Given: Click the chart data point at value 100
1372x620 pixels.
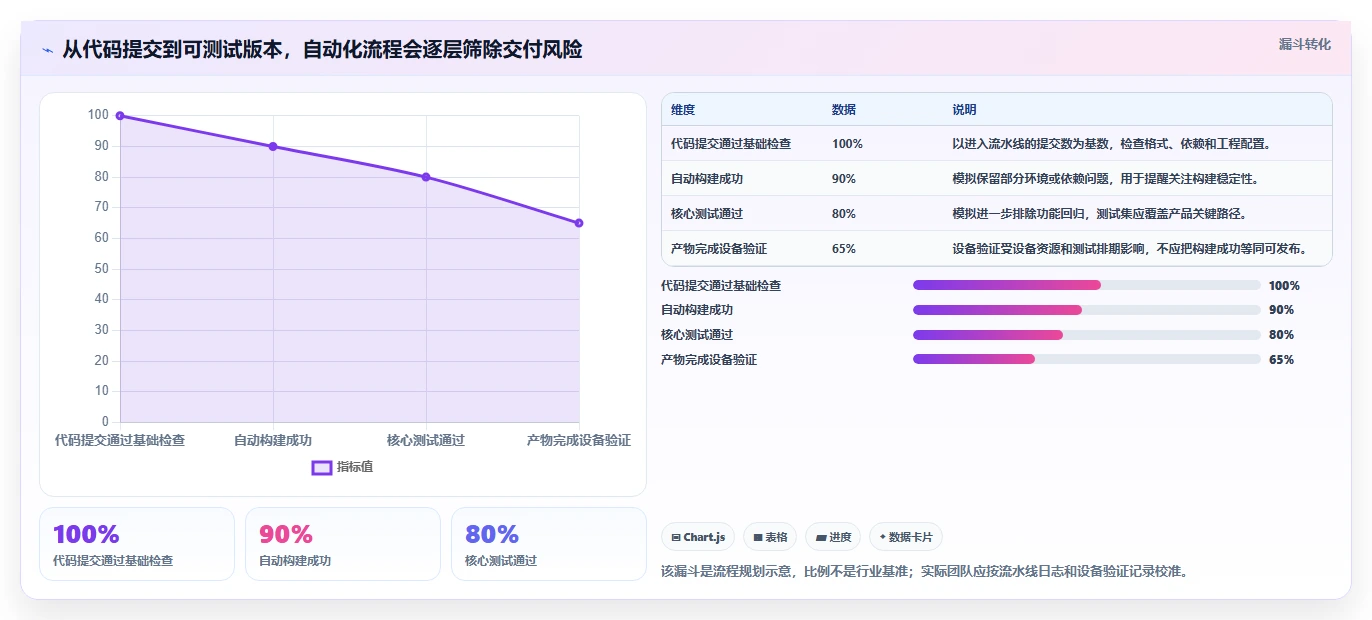Looking at the screenshot, I should click(x=120, y=116).
